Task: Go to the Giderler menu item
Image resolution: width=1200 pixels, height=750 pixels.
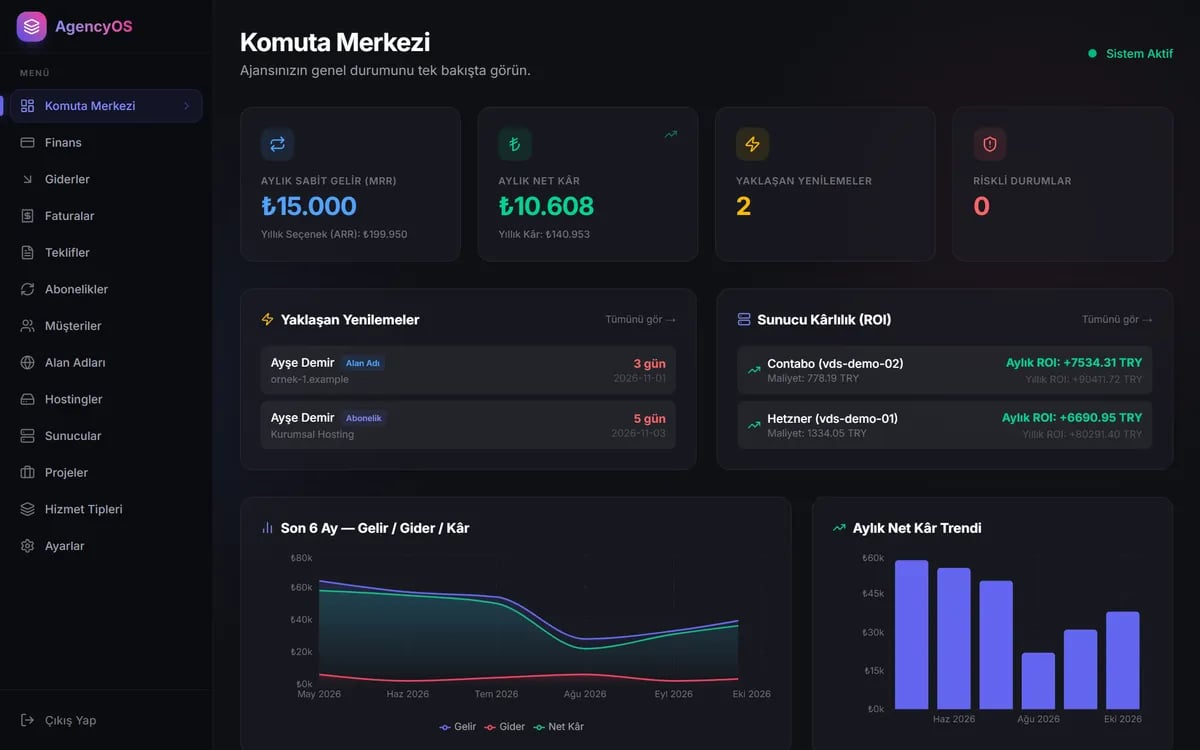Action: (107, 179)
